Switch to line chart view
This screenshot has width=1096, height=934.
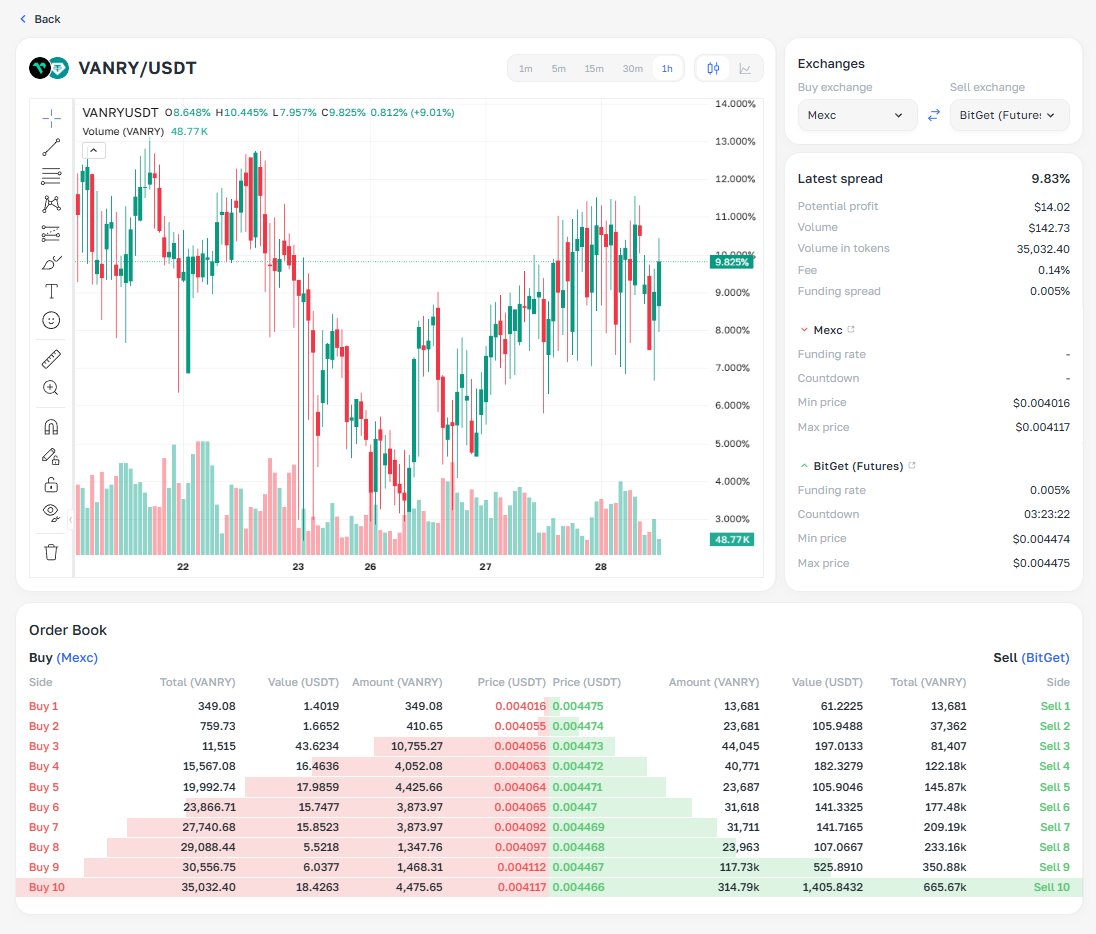coord(745,69)
